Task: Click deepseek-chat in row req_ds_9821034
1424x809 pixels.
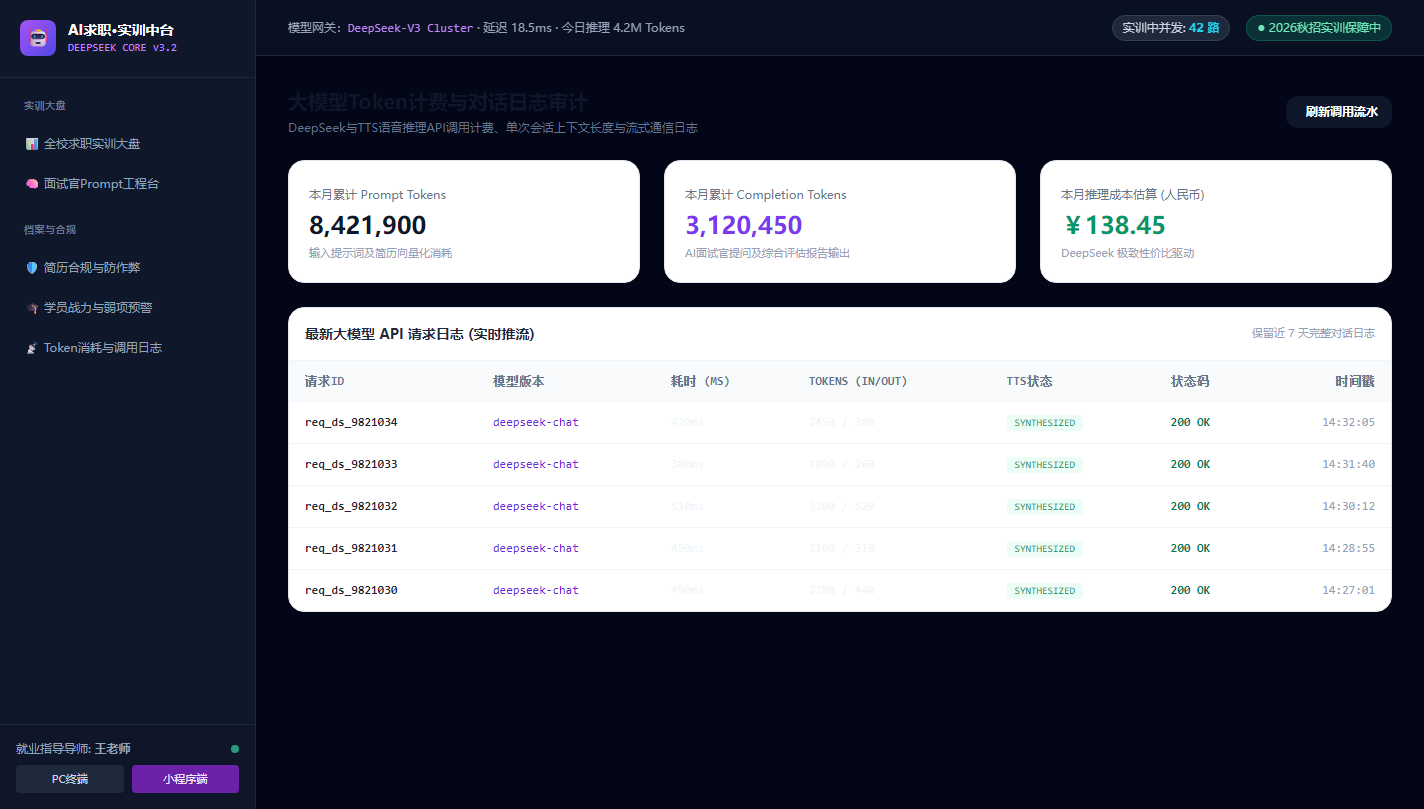Action: tap(536, 422)
